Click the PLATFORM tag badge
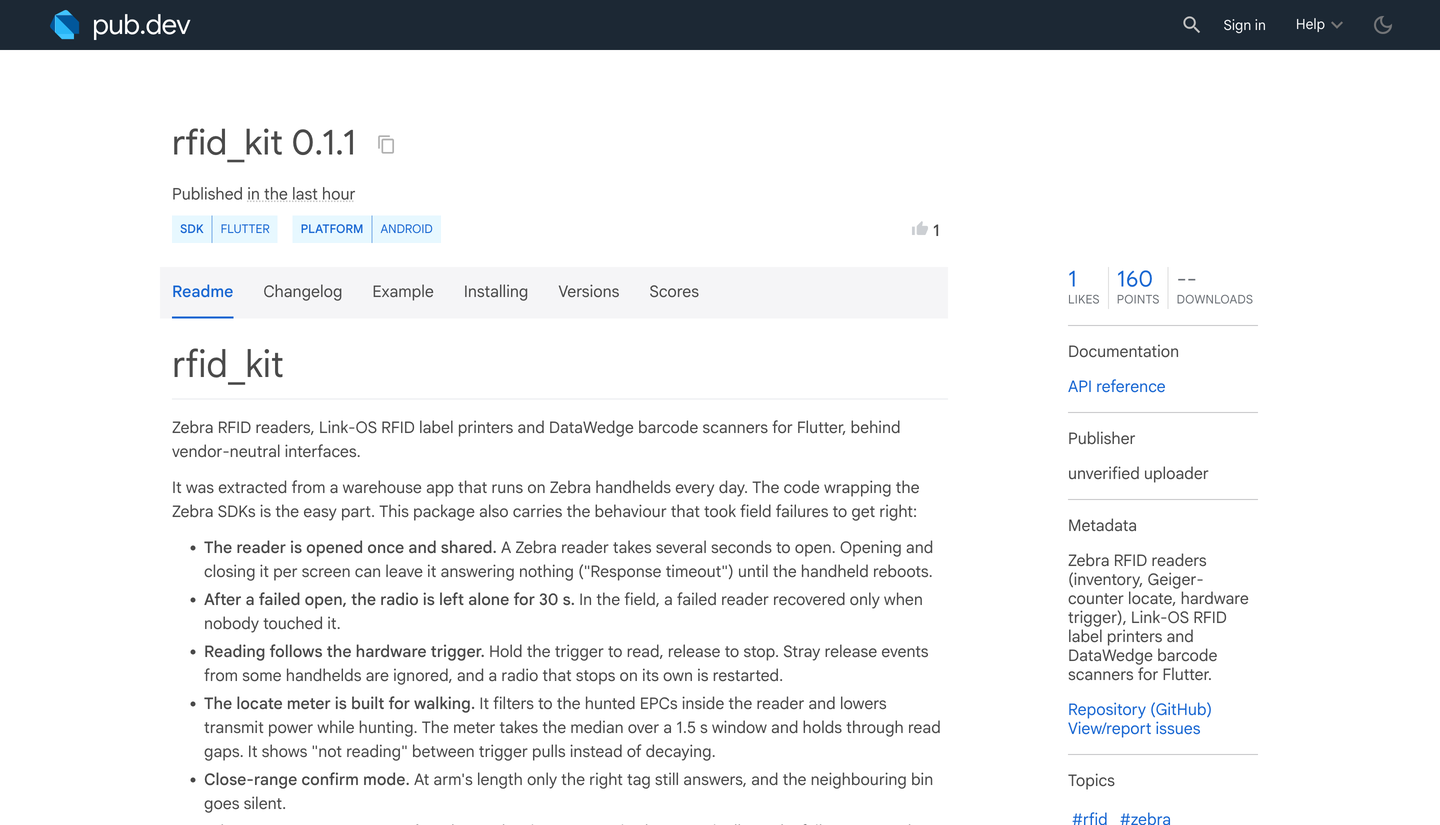The height and width of the screenshot is (825, 1440). pyautogui.click(x=332, y=229)
